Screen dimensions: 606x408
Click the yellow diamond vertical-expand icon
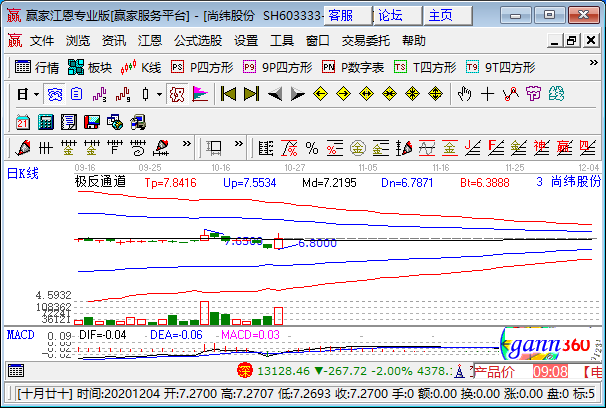[x=436, y=94]
